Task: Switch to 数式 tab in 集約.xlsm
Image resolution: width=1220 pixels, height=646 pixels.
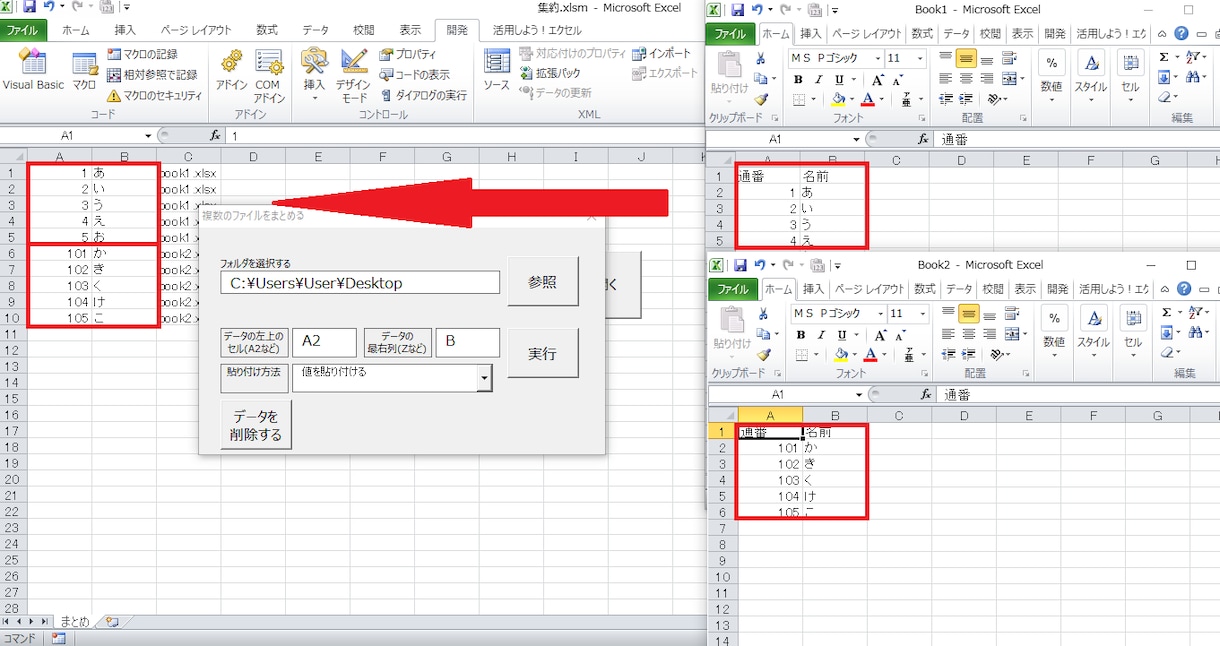Action: pos(267,30)
